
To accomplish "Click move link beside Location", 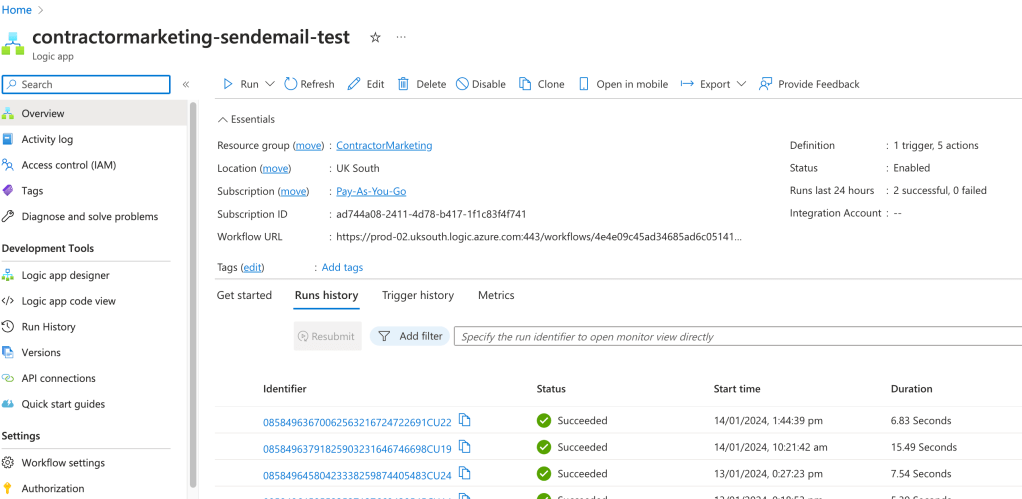I will (275, 169).
